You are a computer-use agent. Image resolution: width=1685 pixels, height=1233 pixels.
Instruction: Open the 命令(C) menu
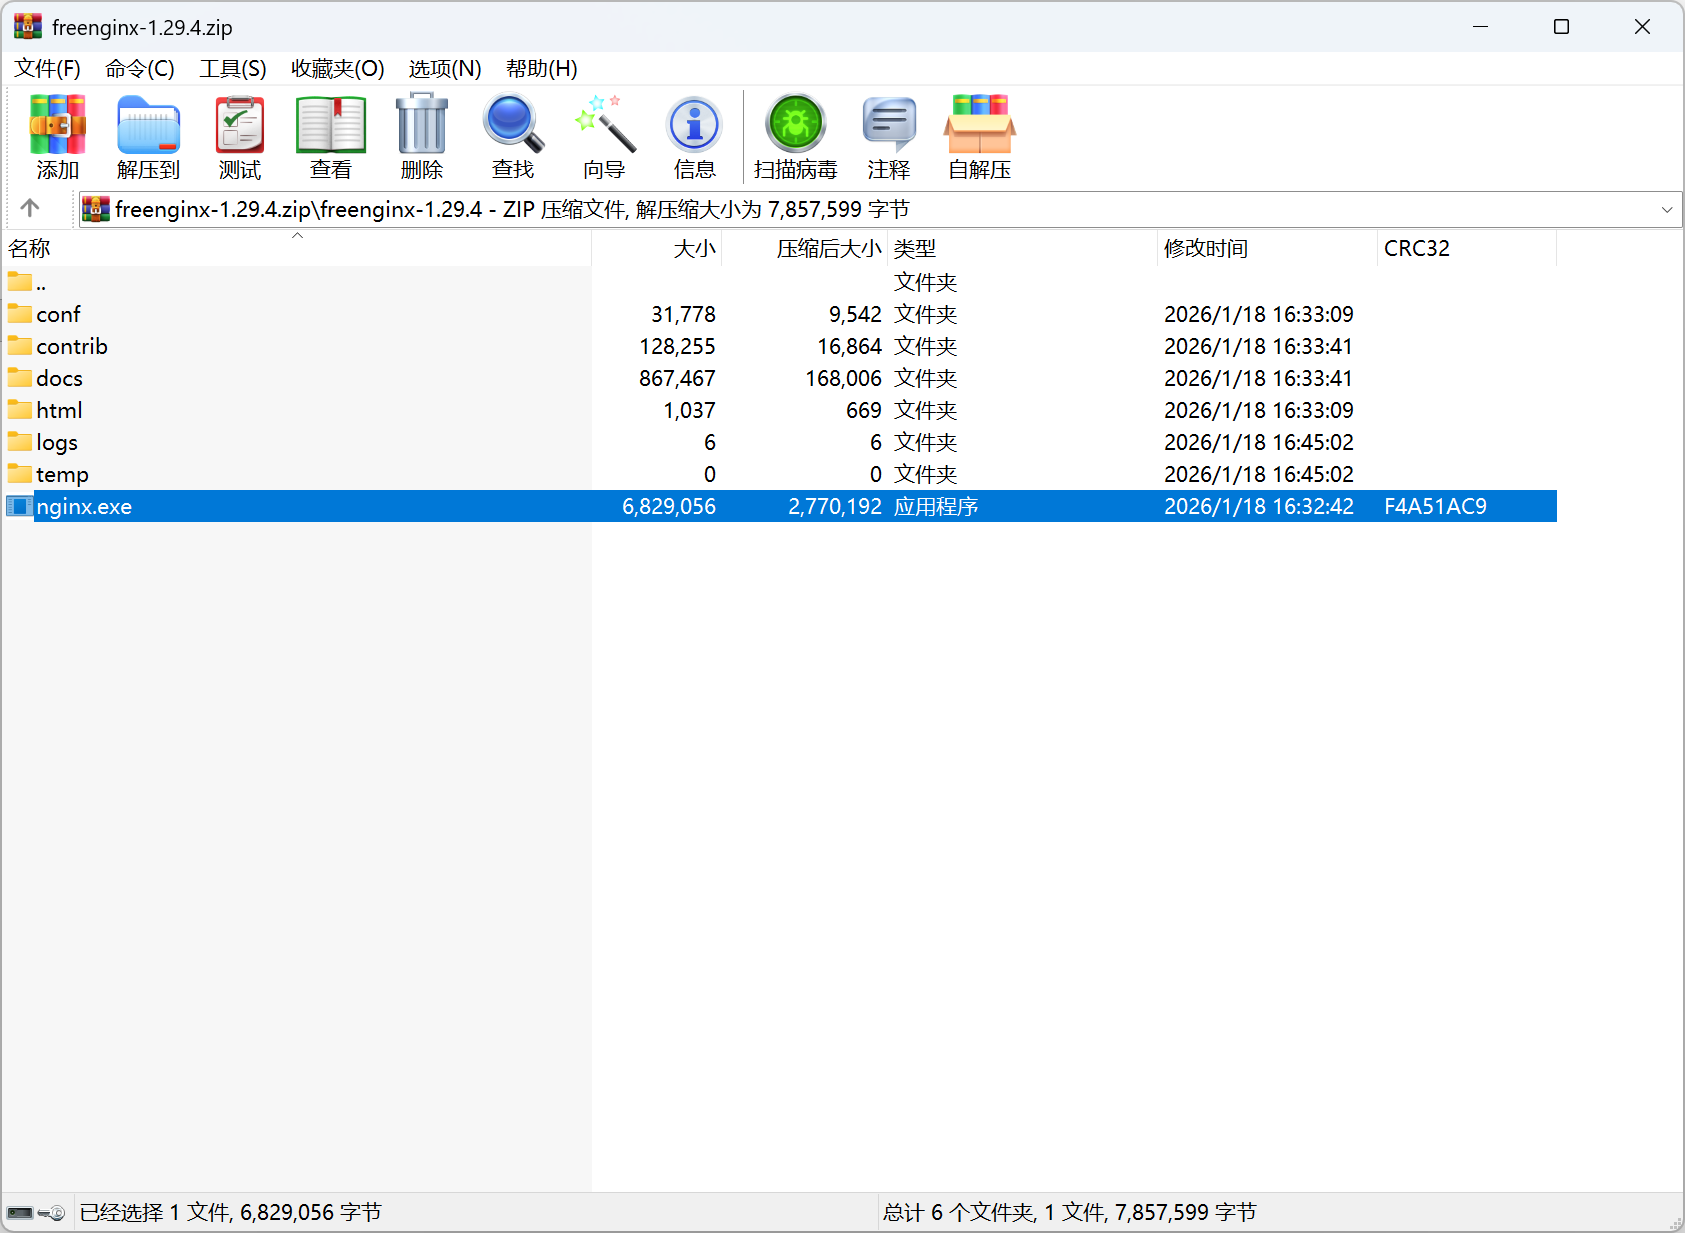(140, 68)
